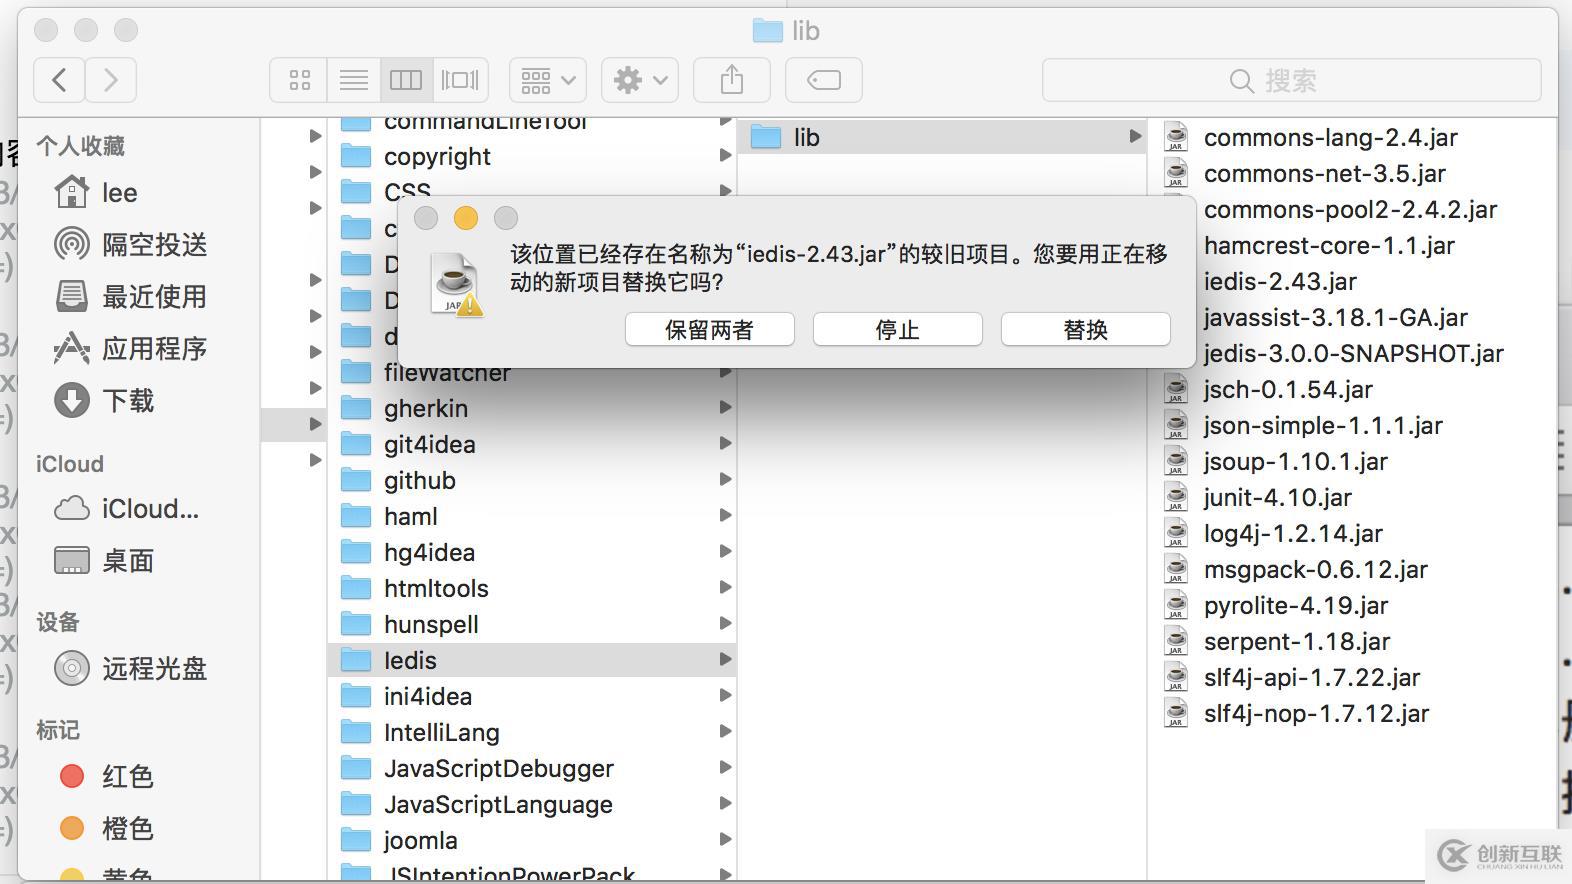The image size is (1572, 884).
Task: Expand the ledis folder arrow
Action: (725, 660)
